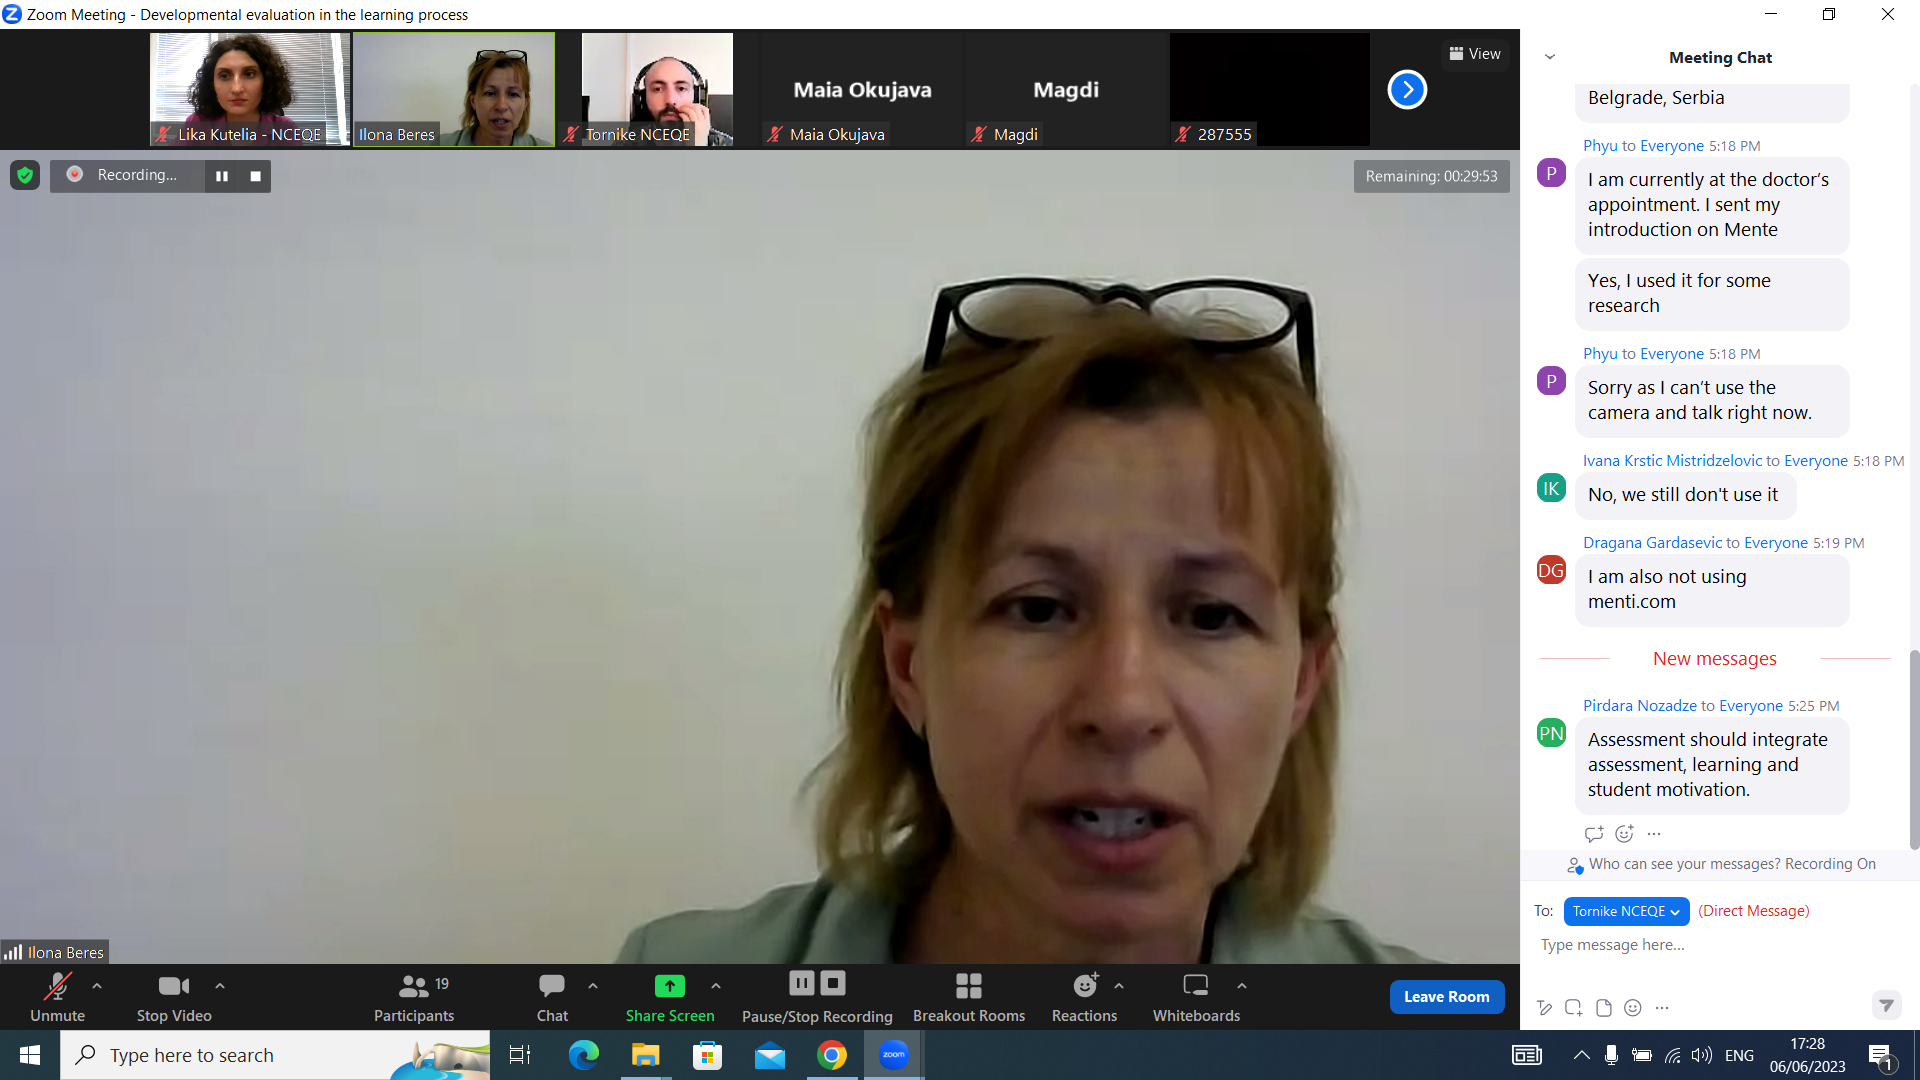Image resolution: width=1920 pixels, height=1080 pixels.
Task: Click the emoji icon in chat compose bar
Action: click(1633, 1008)
